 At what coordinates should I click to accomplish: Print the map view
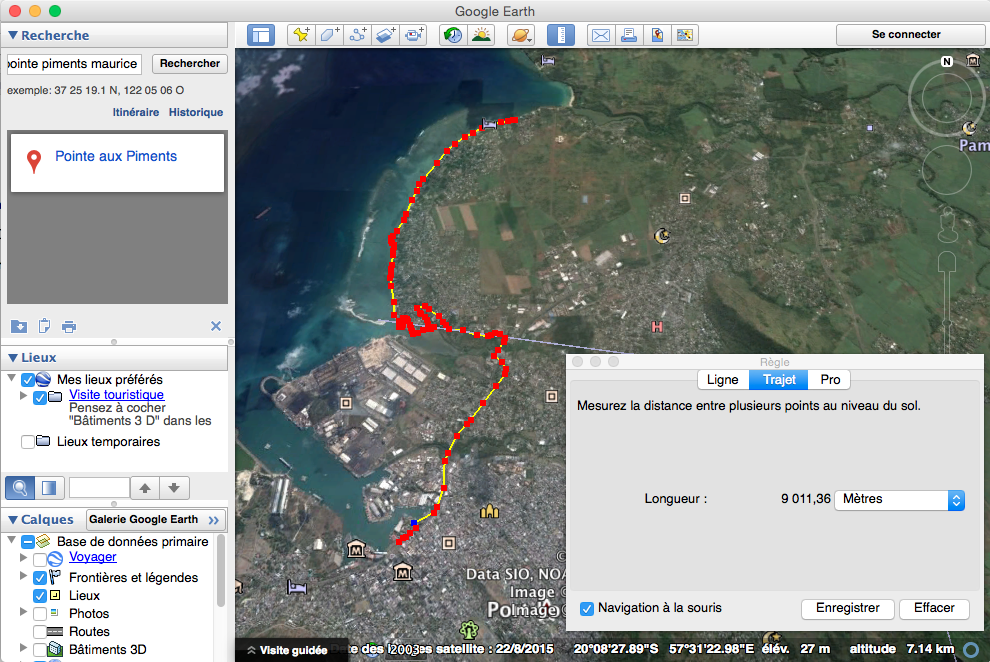(x=629, y=34)
